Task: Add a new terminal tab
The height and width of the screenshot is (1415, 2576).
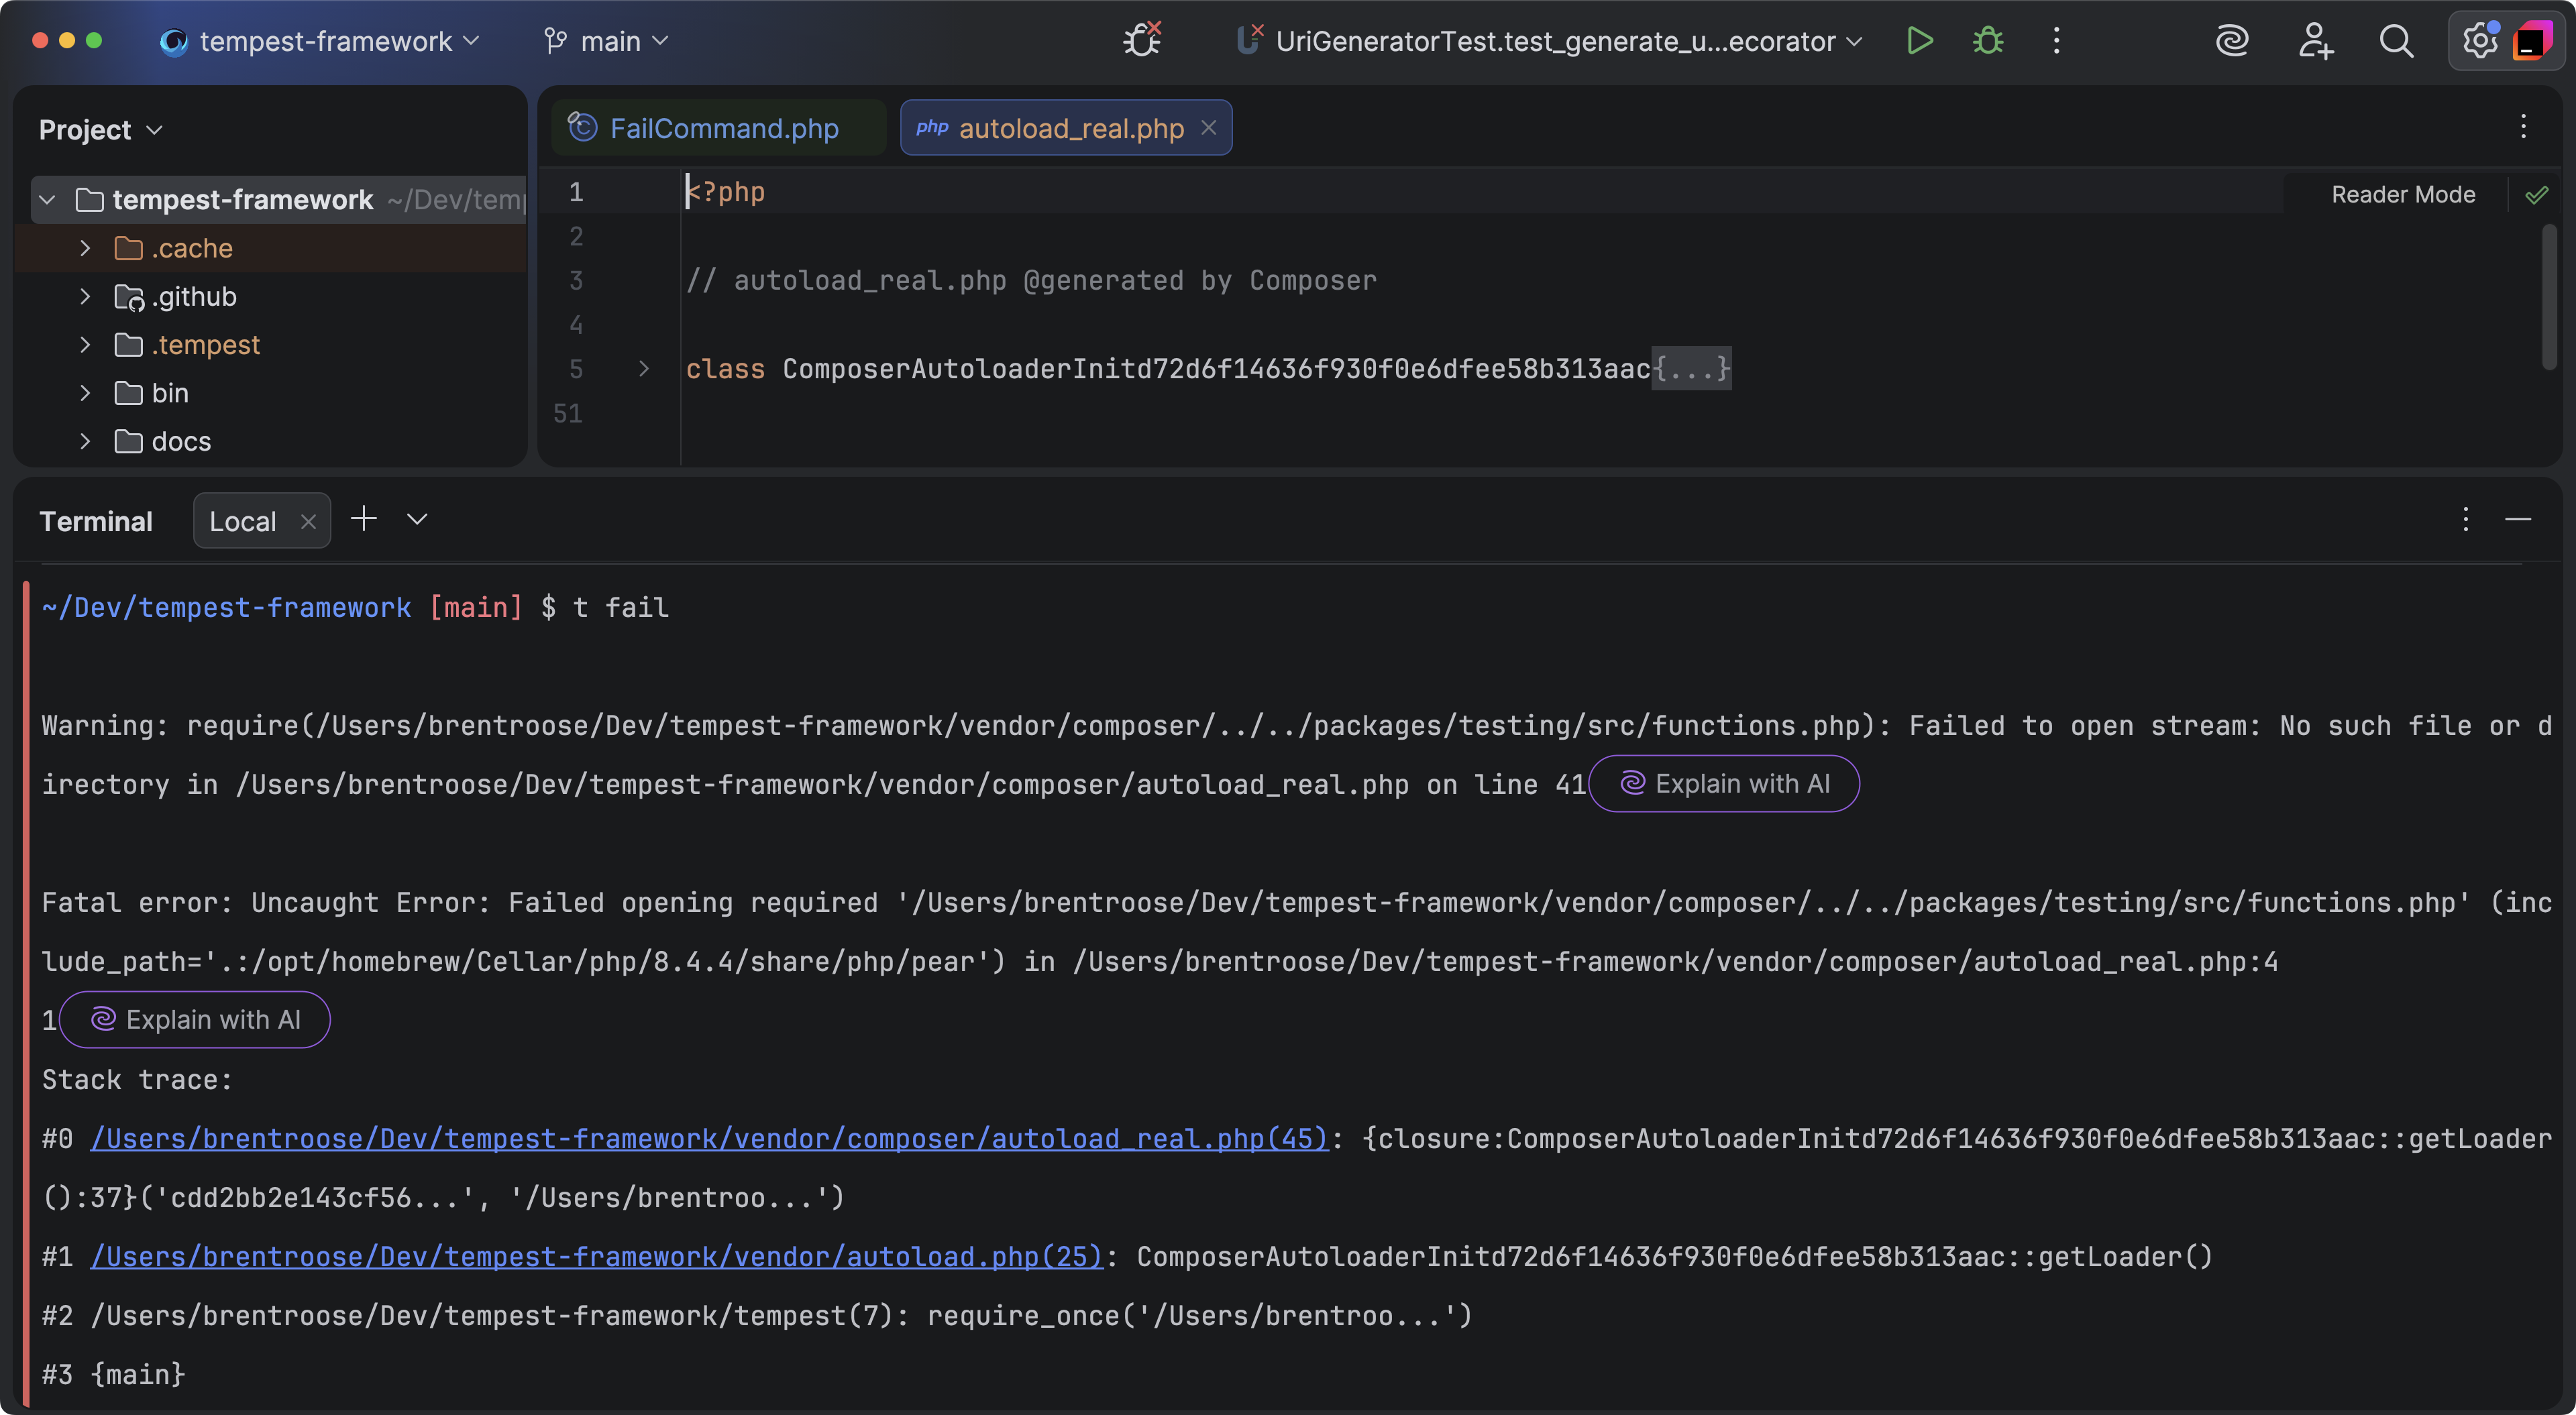Action: [x=364, y=519]
